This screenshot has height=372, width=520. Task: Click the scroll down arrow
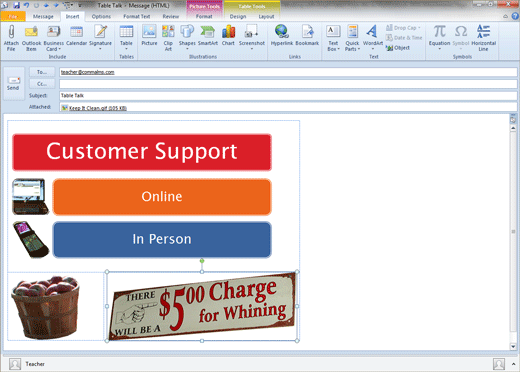click(513, 347)
